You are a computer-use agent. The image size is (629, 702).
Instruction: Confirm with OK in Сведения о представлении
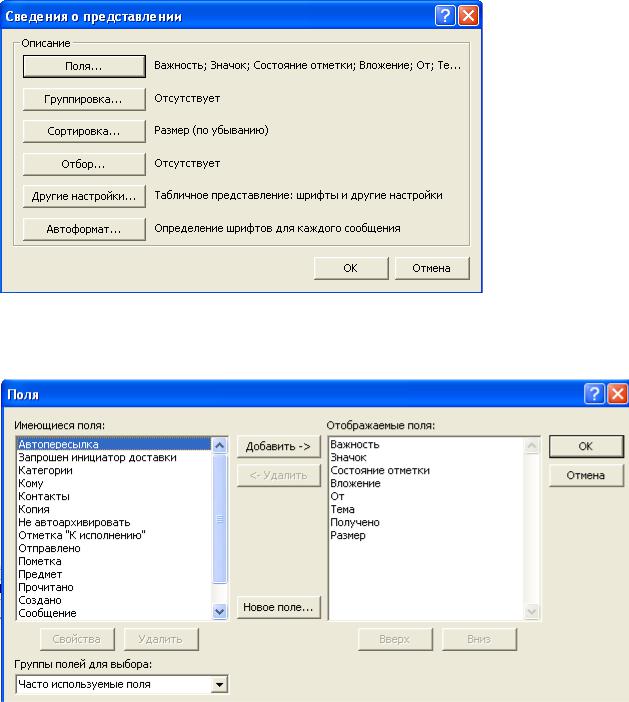point(351,268)
